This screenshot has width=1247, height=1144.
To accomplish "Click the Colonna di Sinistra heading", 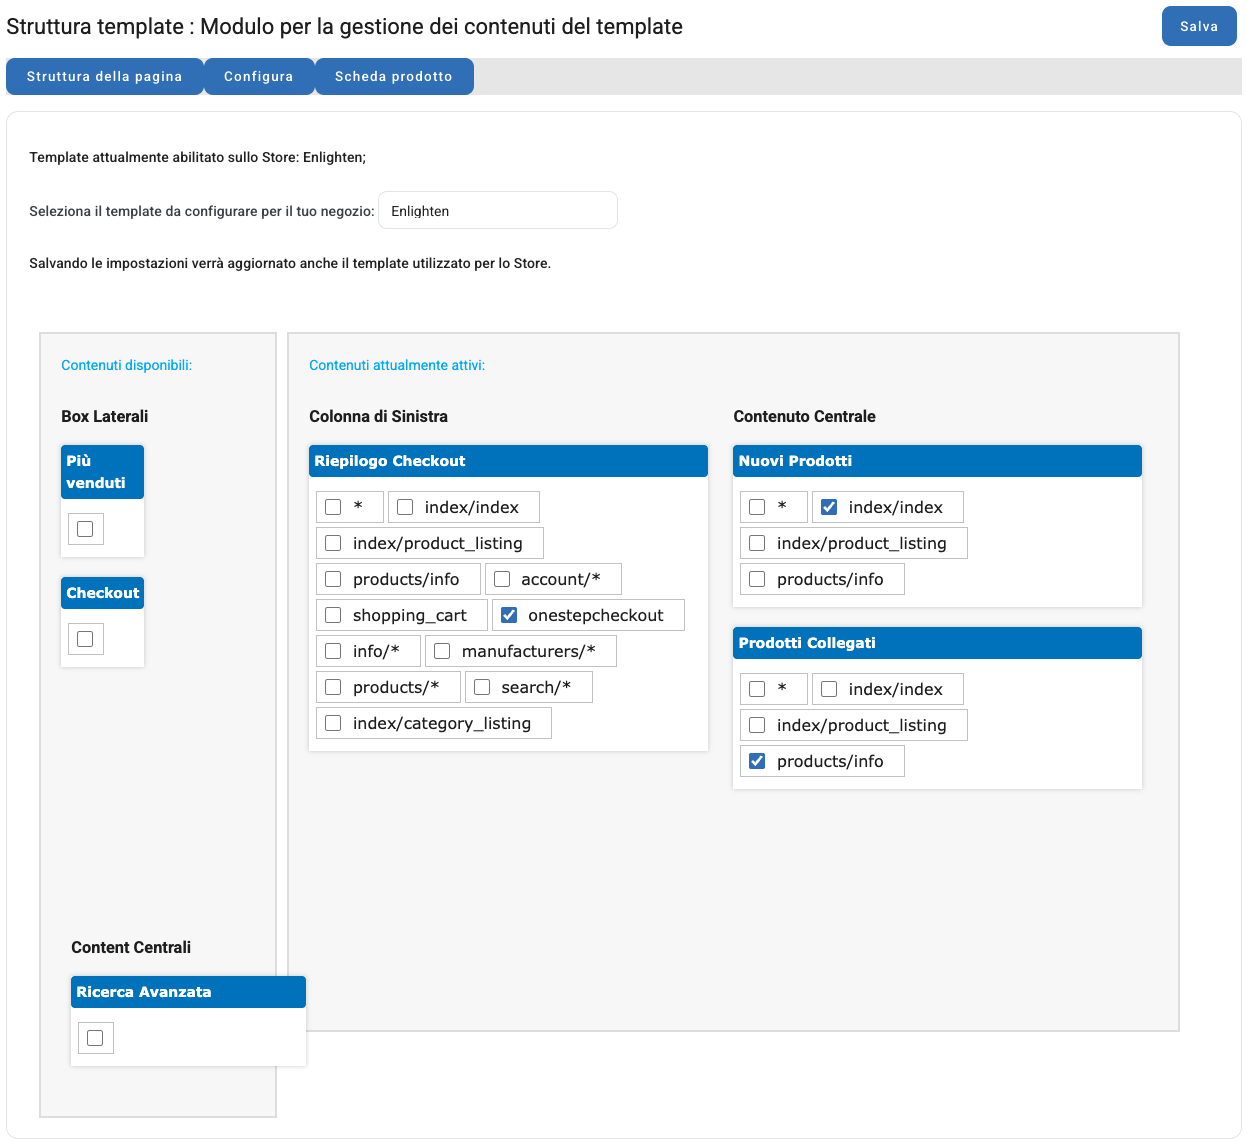I will tap(378, 416).
